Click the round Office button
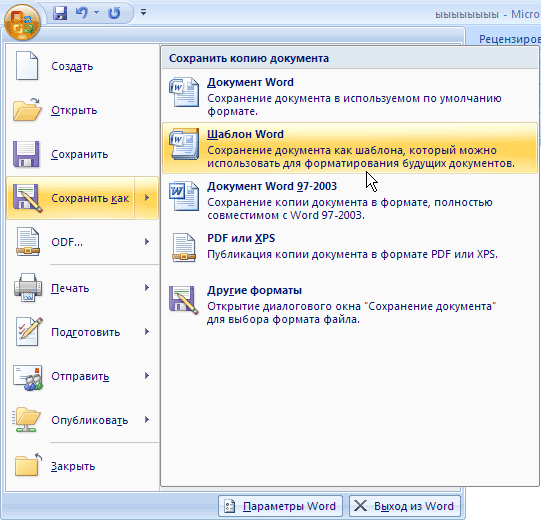This screenshot has width=541, height=525. point(22,22)
